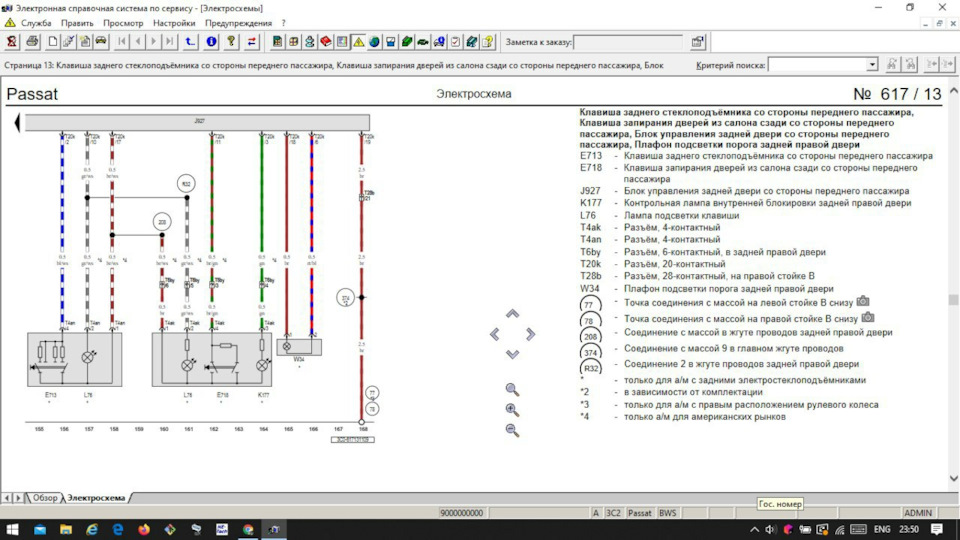Click the clipboard checklist icon
960x540 pixels.
pos(456,42)
